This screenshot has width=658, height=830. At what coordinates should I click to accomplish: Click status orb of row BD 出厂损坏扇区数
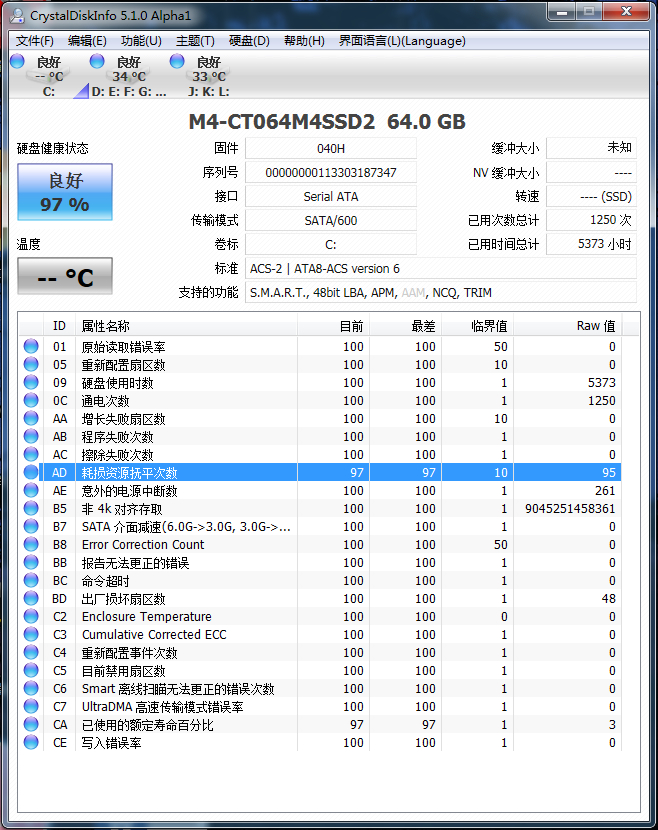click(31, 598)
